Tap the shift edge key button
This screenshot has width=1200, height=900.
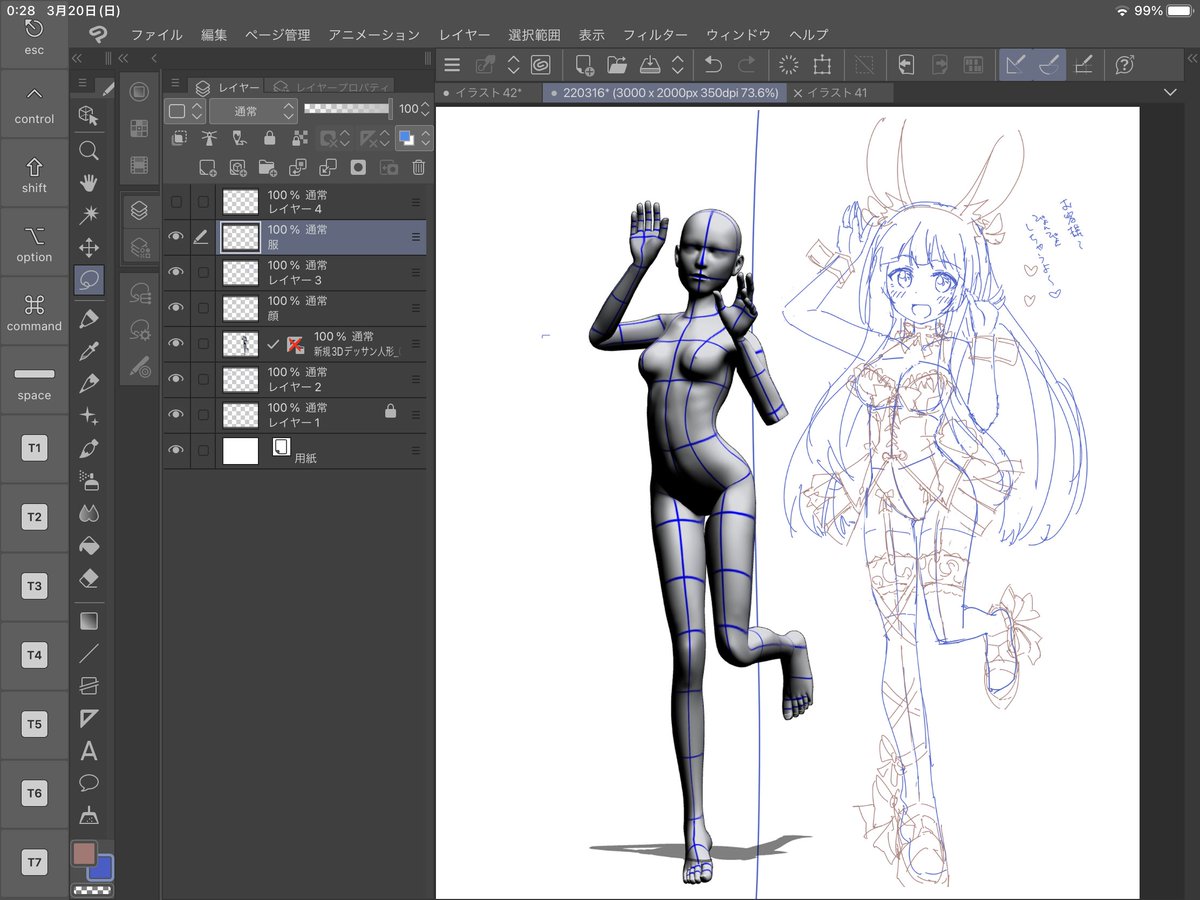pyautogui.click(x=34, y=173)
